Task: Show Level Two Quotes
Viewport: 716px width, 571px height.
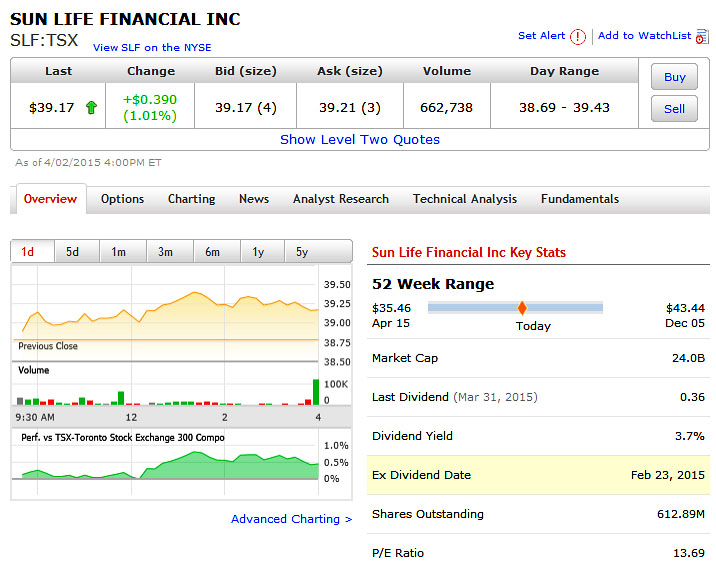Action: (x=360, y=139)
